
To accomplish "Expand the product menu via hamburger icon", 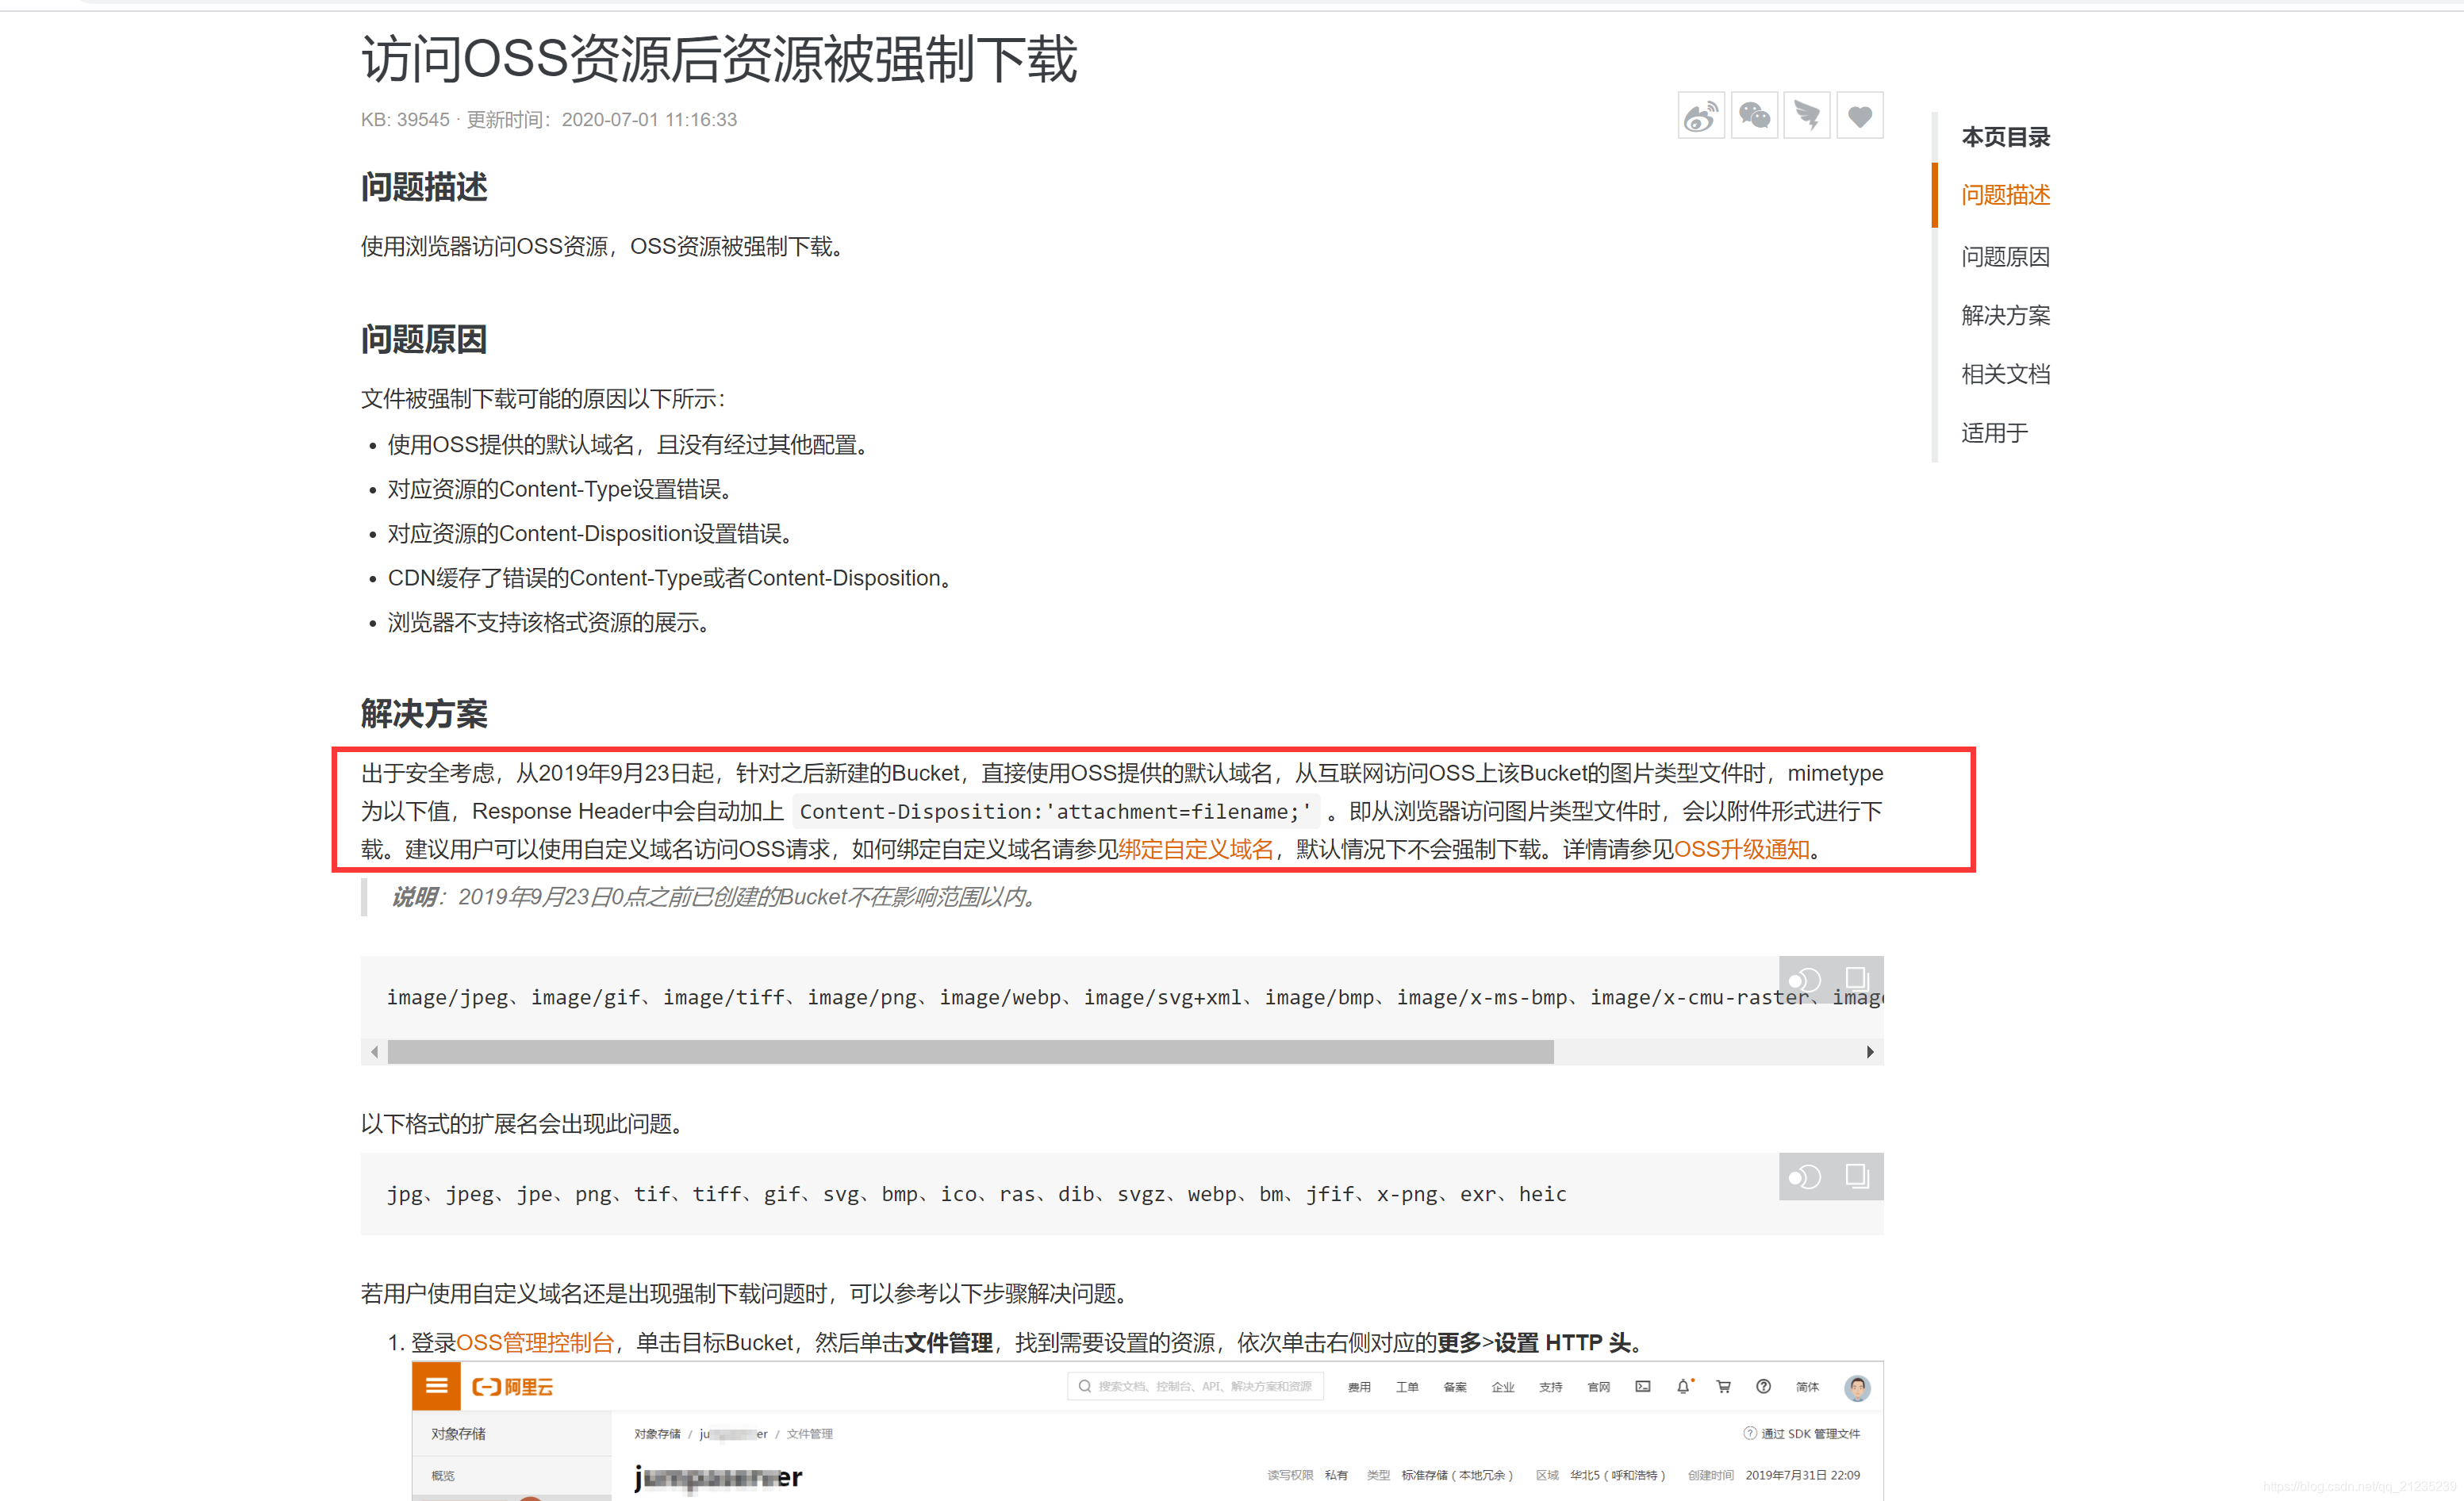I will coord(436,1386).
